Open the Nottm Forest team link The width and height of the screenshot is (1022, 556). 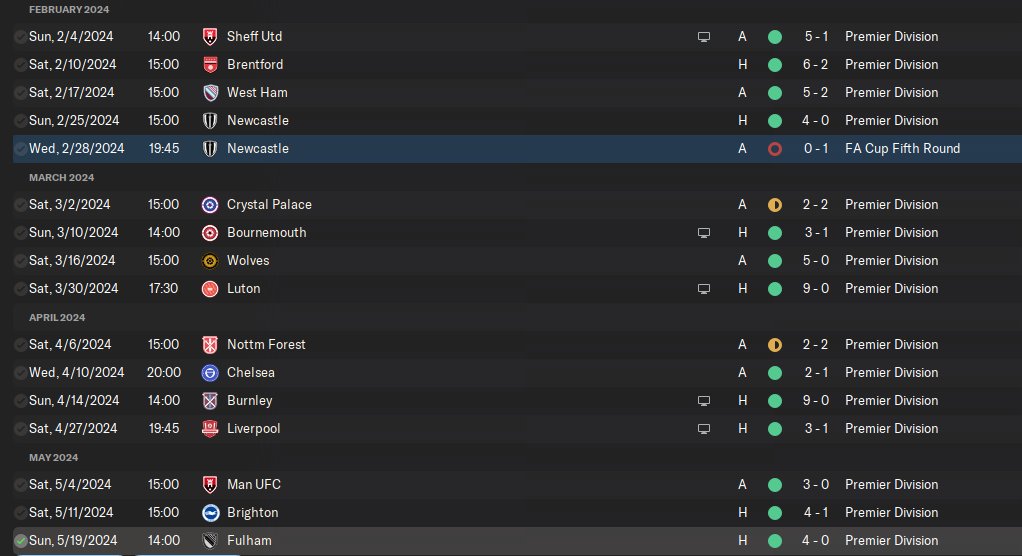pos(266,345)
